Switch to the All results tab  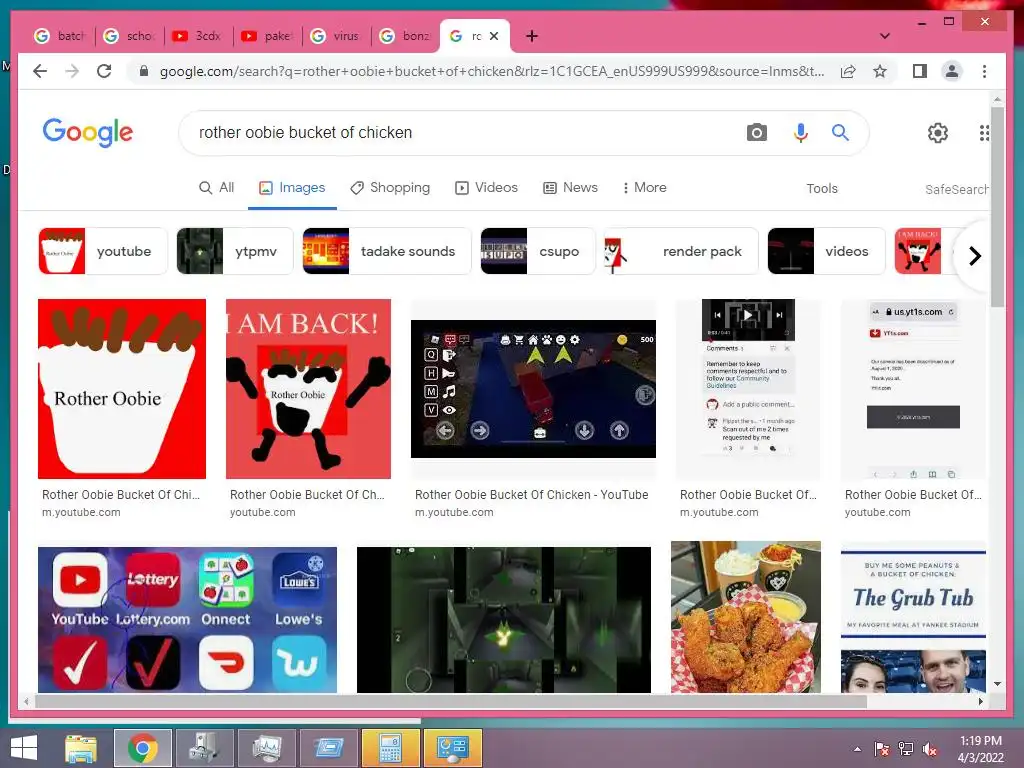coord(216,187)
